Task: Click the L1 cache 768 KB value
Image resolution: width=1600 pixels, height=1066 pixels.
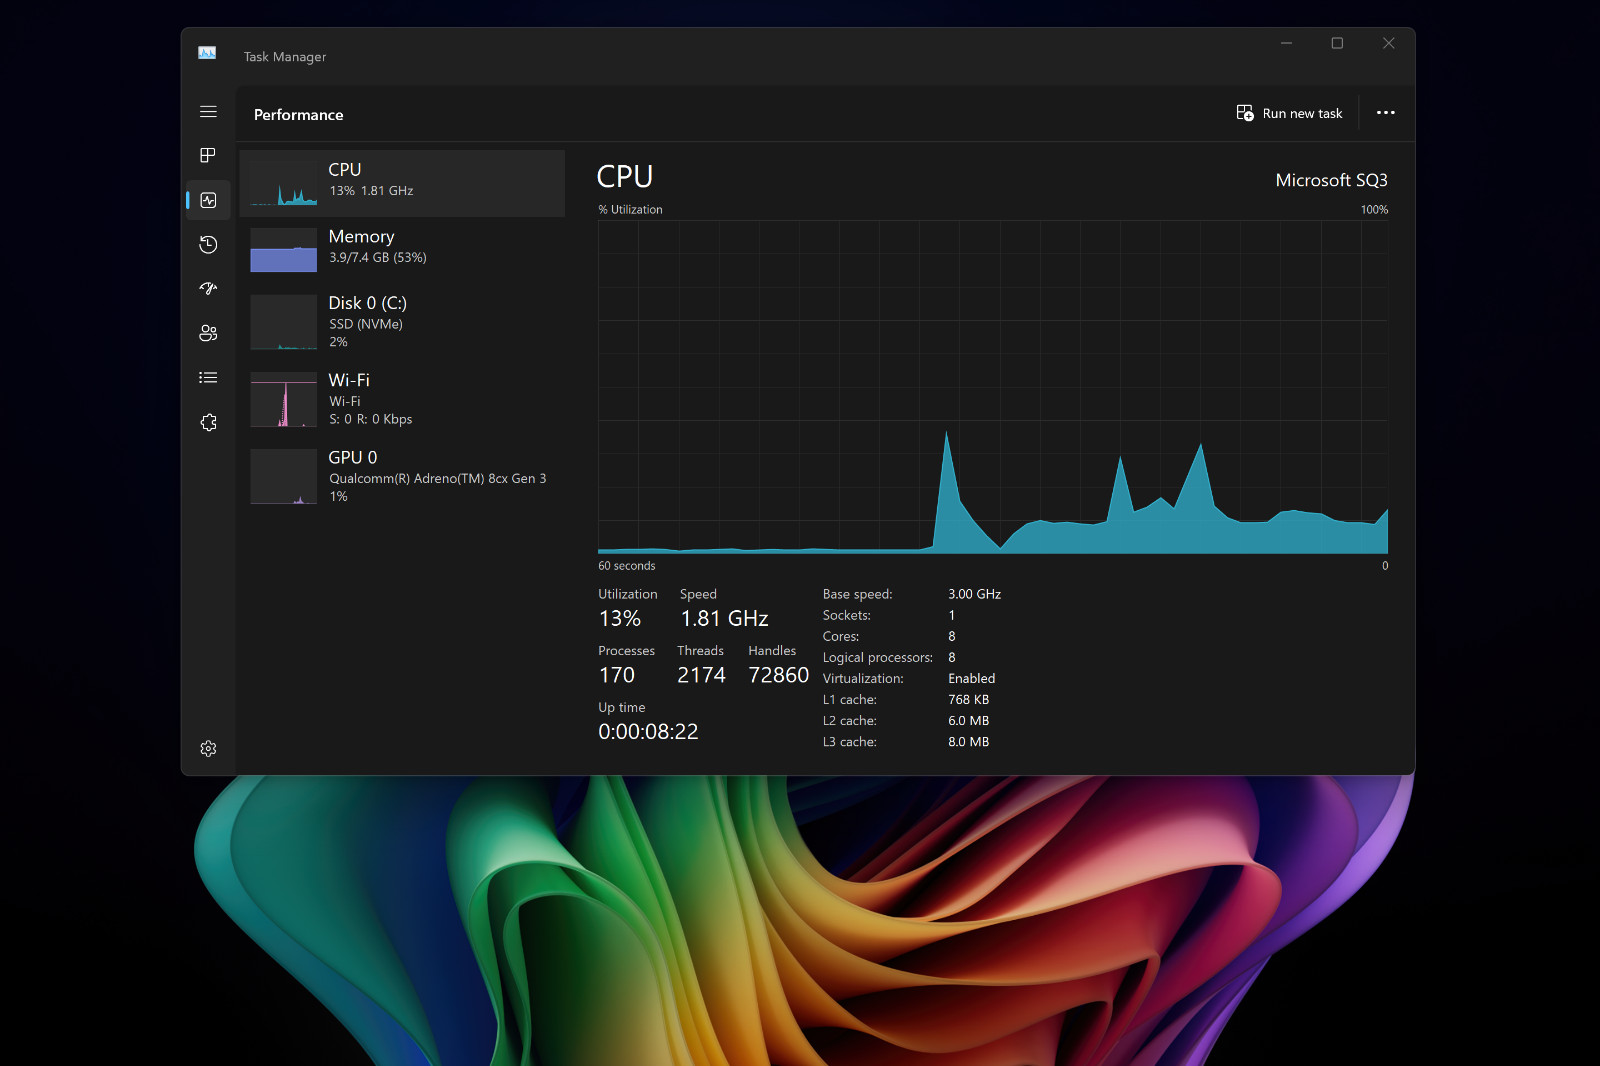Action: (x=968, y=700)
